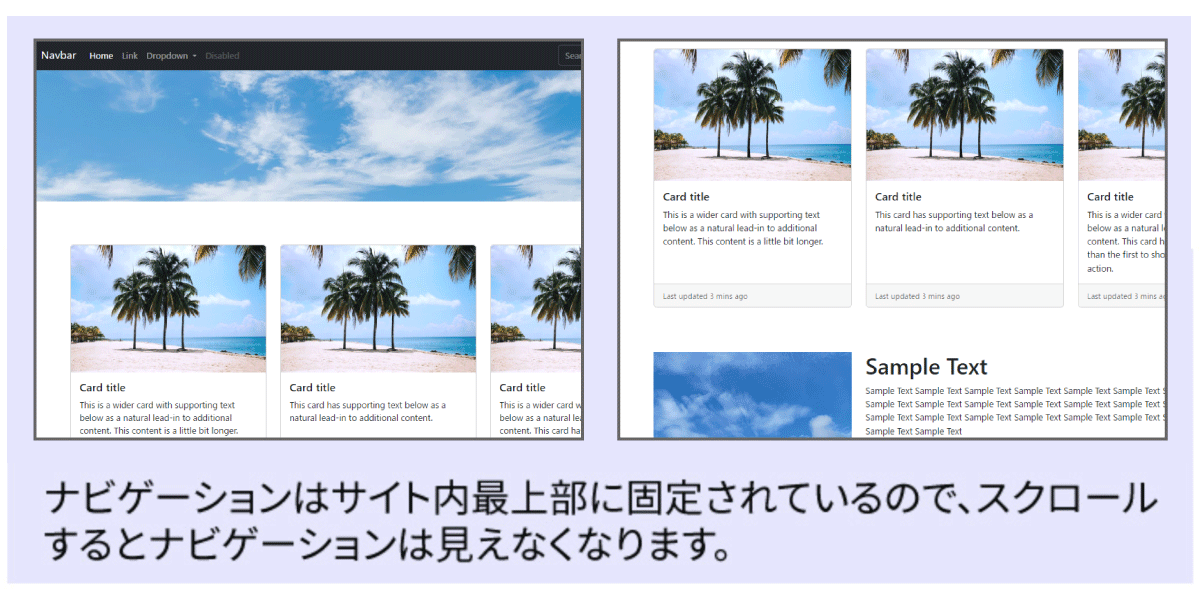This screenshot has height=600, width=1200.
Task: Right screenshot: click the first card's "Card title"
Action: click(685, 197)
